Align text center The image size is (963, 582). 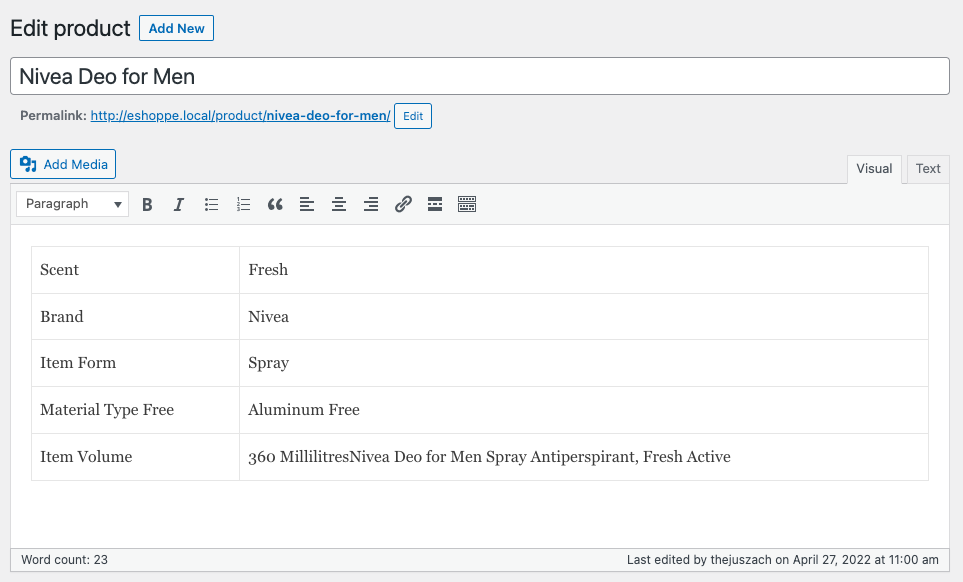click(339, 204)
